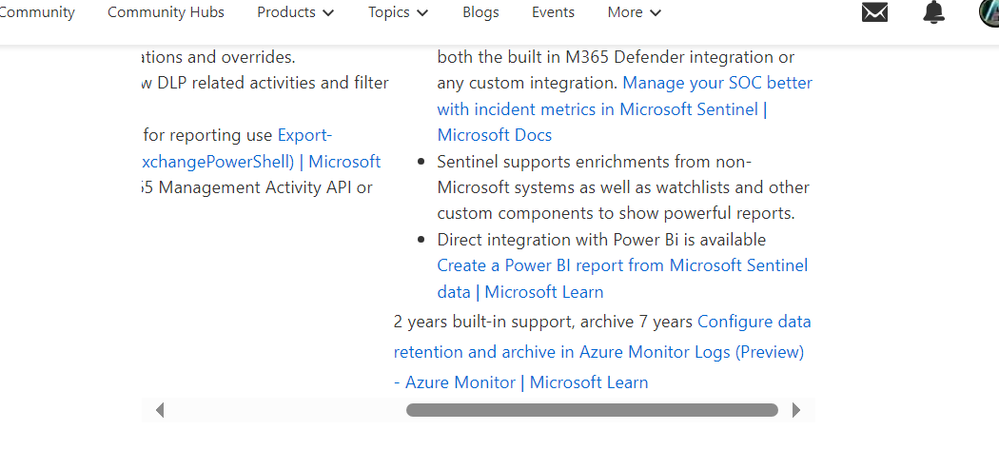
Task: Click the right scroll arrow
Action: [x=796, y=410]
